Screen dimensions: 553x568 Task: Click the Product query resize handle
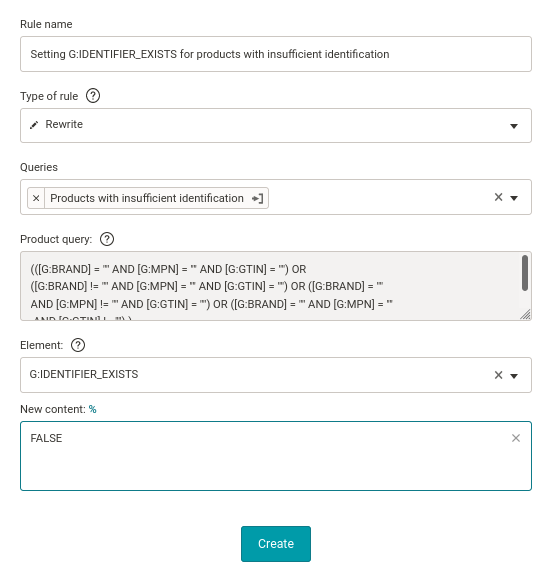pyautogui.click(x=525, y=314)
